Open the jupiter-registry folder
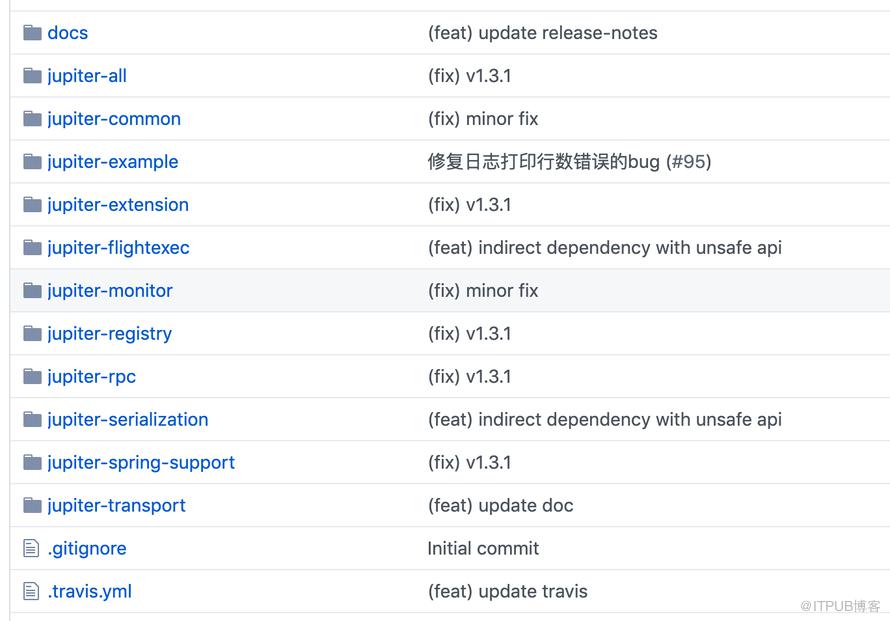Screen dimensions: 890x621 click(x=110, y=333)
